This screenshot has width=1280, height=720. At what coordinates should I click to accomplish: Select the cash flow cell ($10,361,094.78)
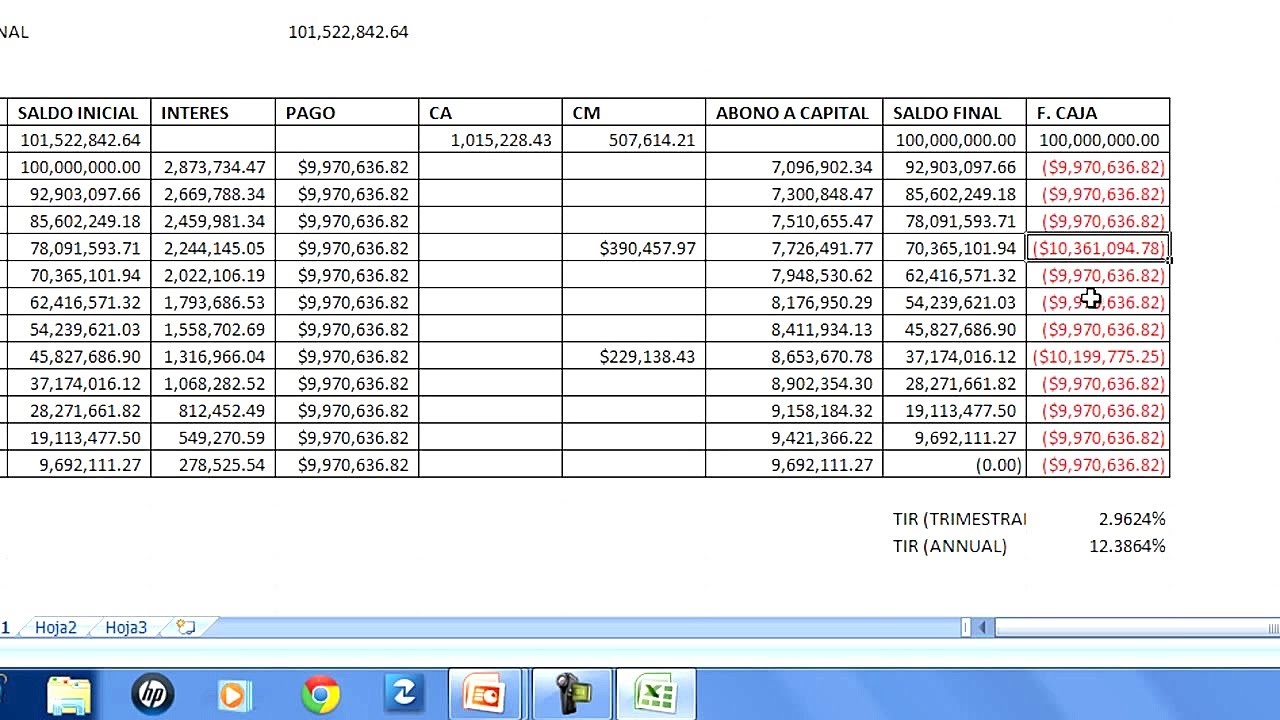1098,248
